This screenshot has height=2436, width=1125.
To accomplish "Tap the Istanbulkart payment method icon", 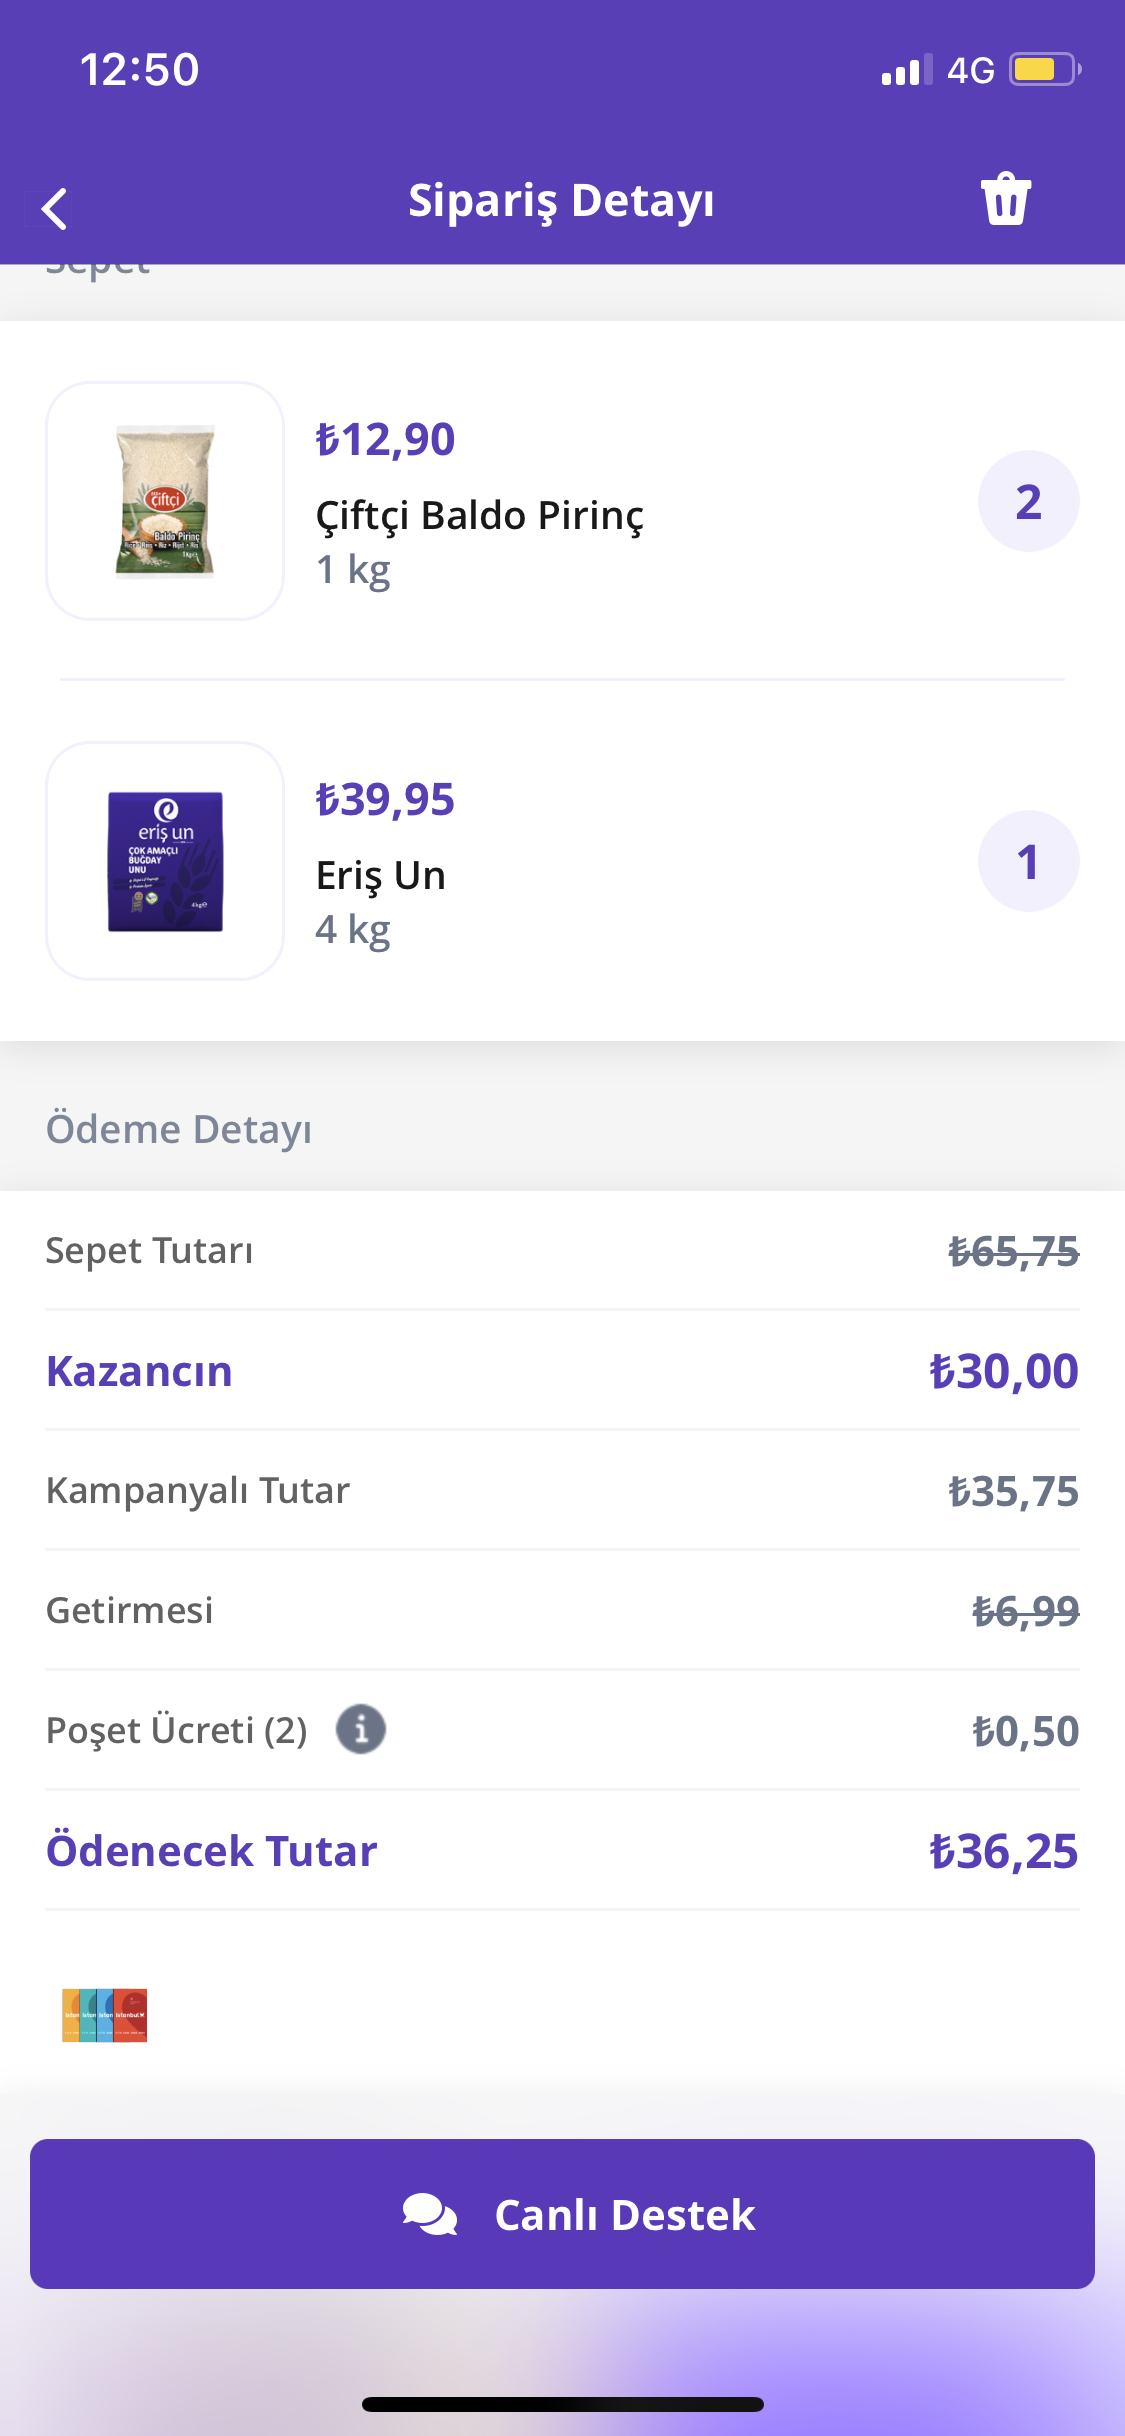I will click(105, 2014).
